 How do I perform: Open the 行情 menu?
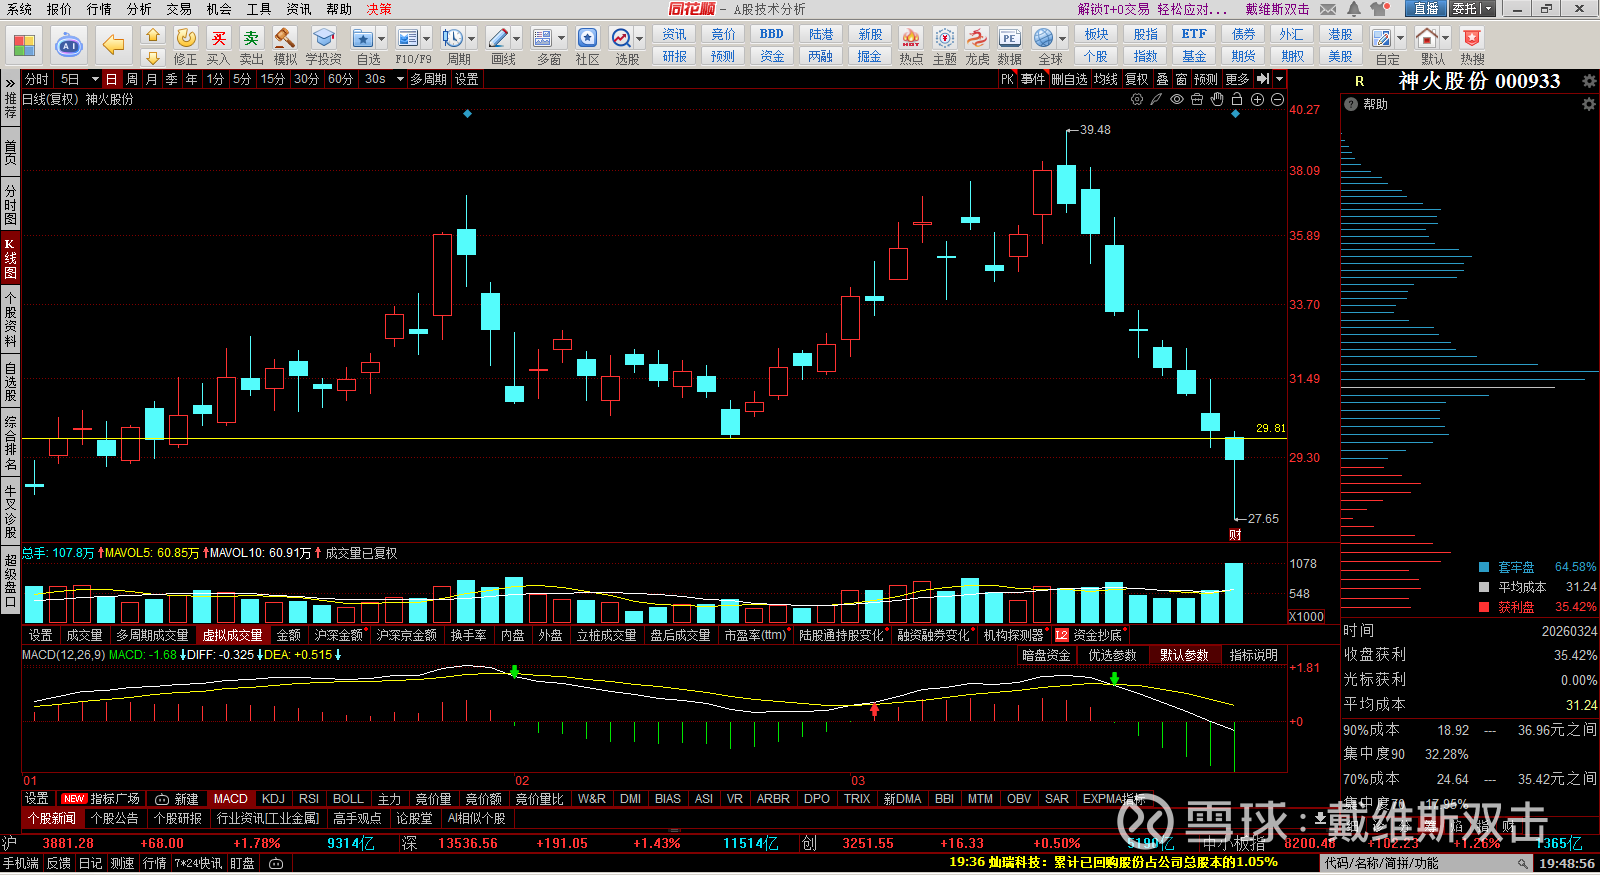tap(99, 9)
